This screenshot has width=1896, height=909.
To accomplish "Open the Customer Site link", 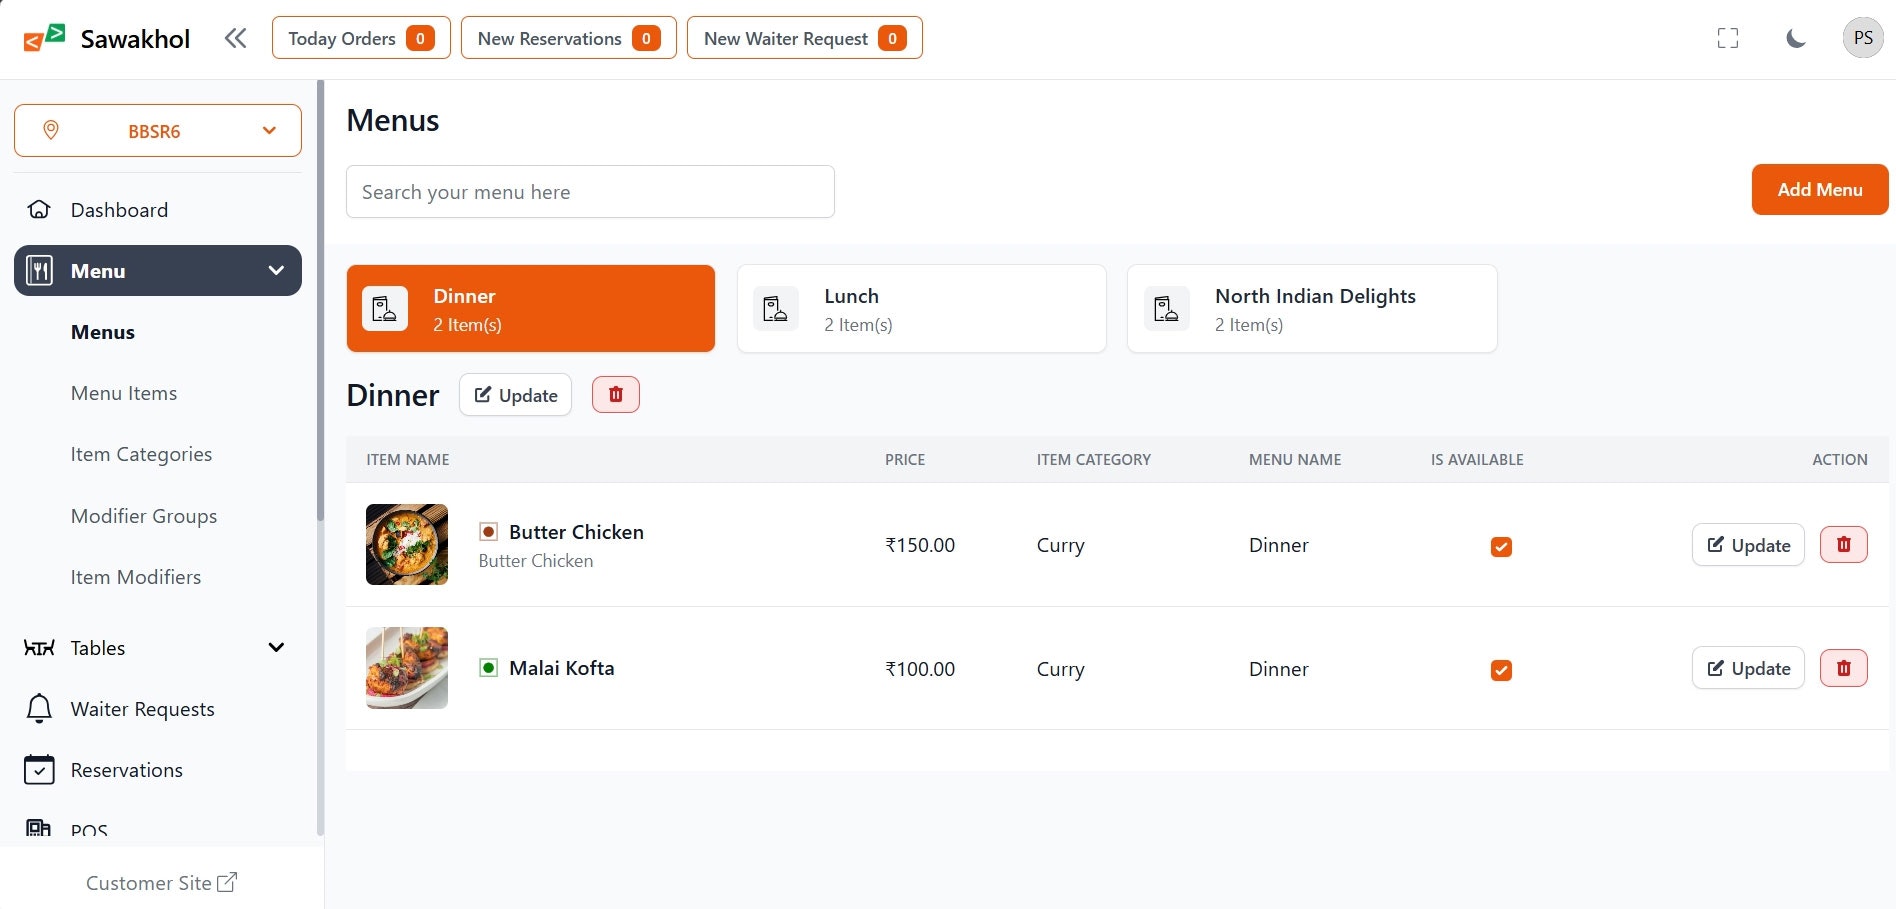I will [160, 882].
